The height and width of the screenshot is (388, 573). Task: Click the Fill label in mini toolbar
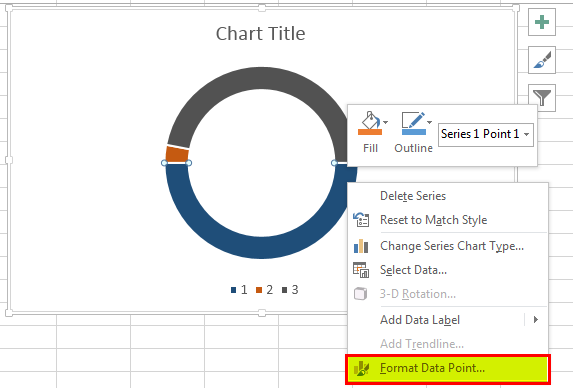[x=370, y=148]
